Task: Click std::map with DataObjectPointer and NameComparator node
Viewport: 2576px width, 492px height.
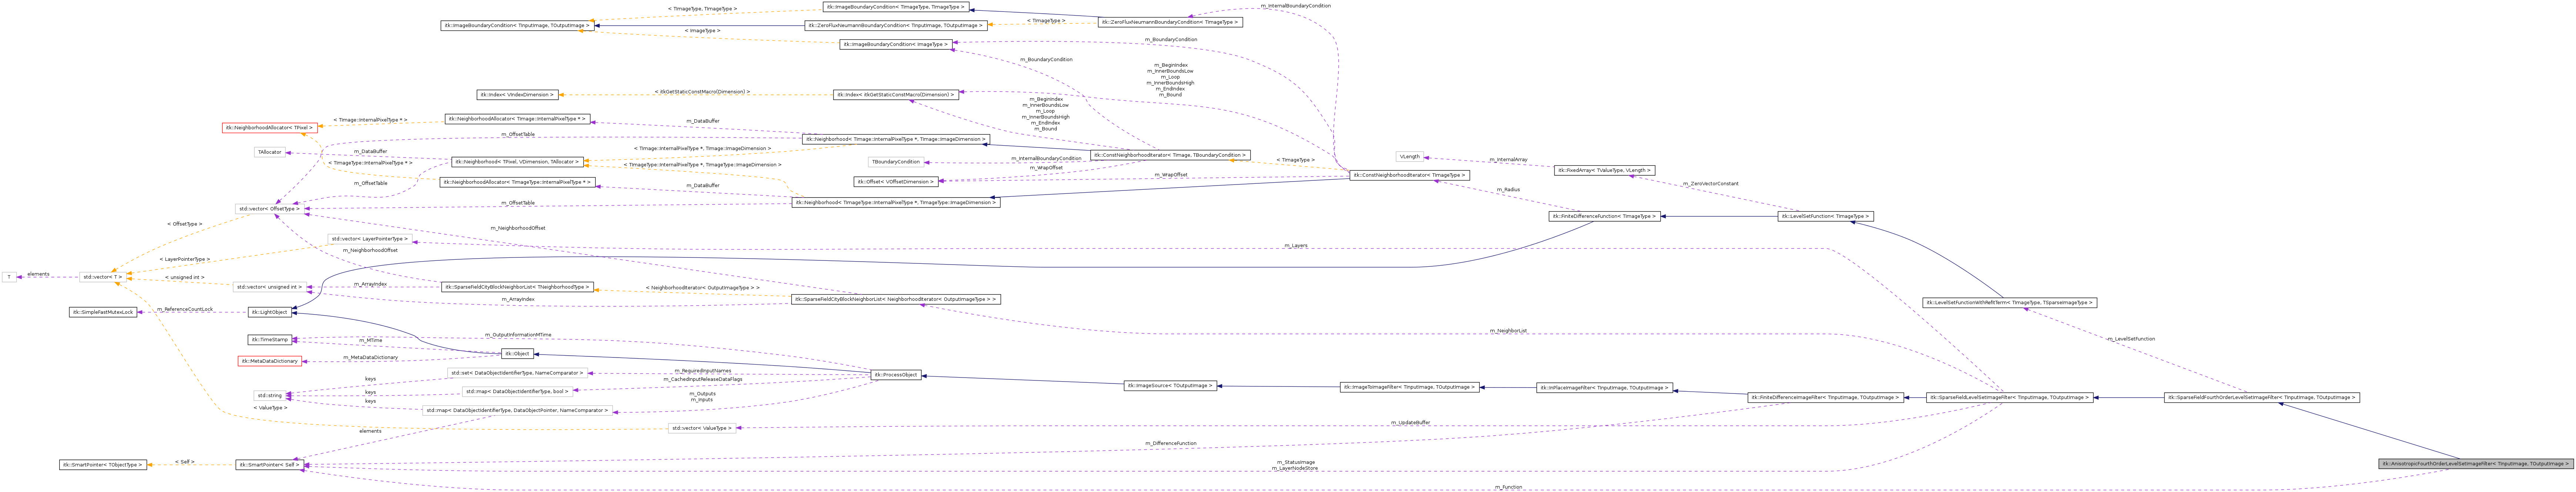Action: coord(517,410)
